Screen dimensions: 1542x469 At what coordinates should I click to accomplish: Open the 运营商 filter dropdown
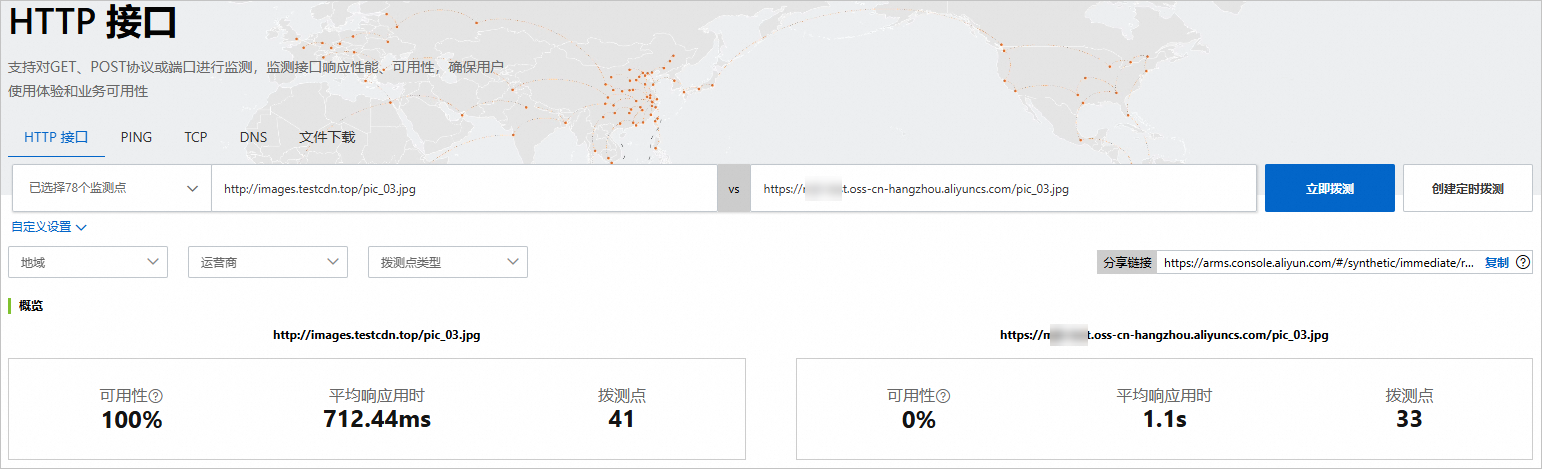[x=268, y=262]
